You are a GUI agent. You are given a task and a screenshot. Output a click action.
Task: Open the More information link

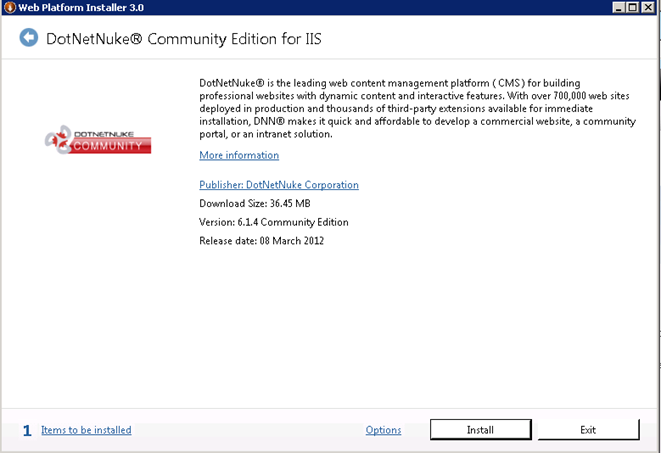click(x=239, y=155)
